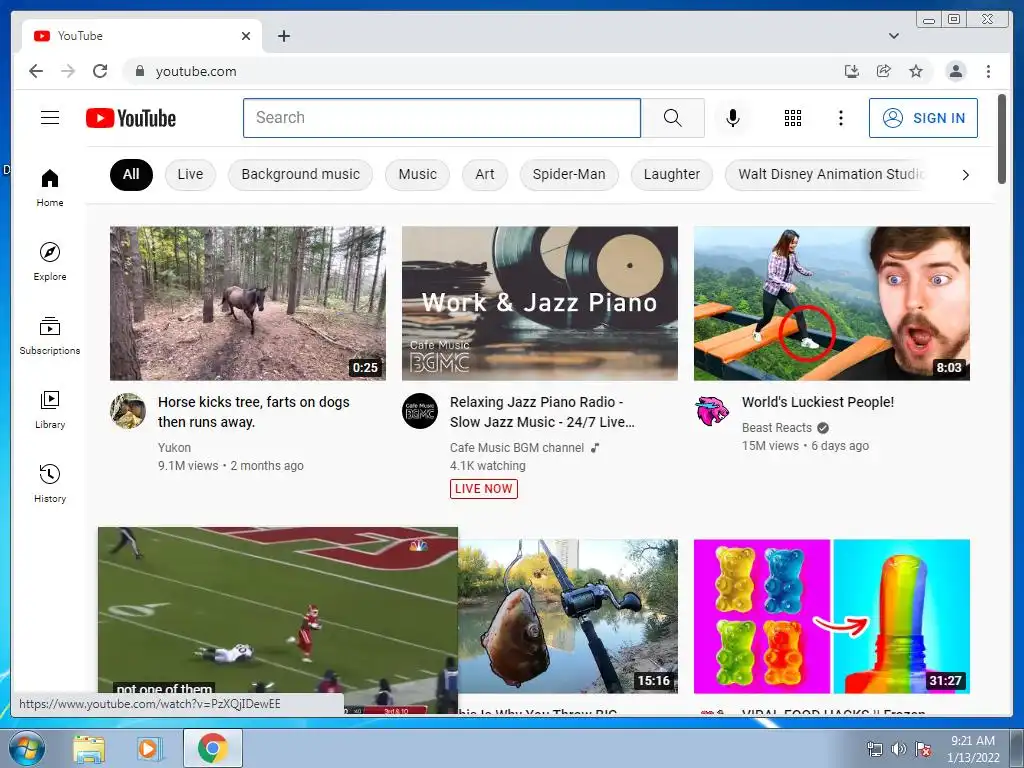Screen dimensions: 1024x768
Task: Click the volume speaker tray icon
Action: 899,749
